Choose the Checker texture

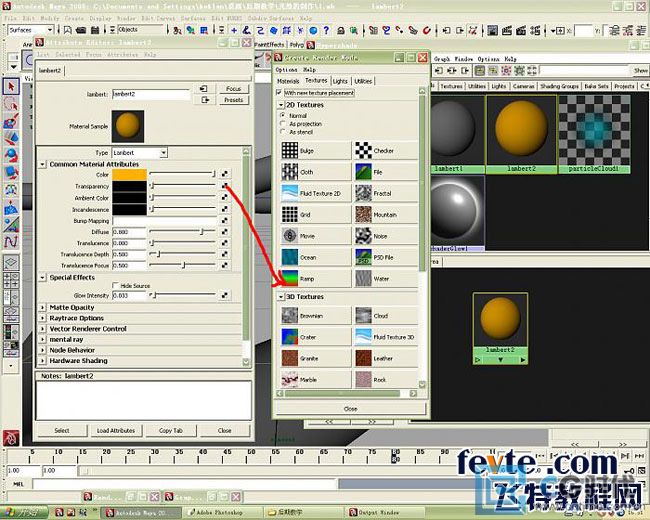pos(386,151)
